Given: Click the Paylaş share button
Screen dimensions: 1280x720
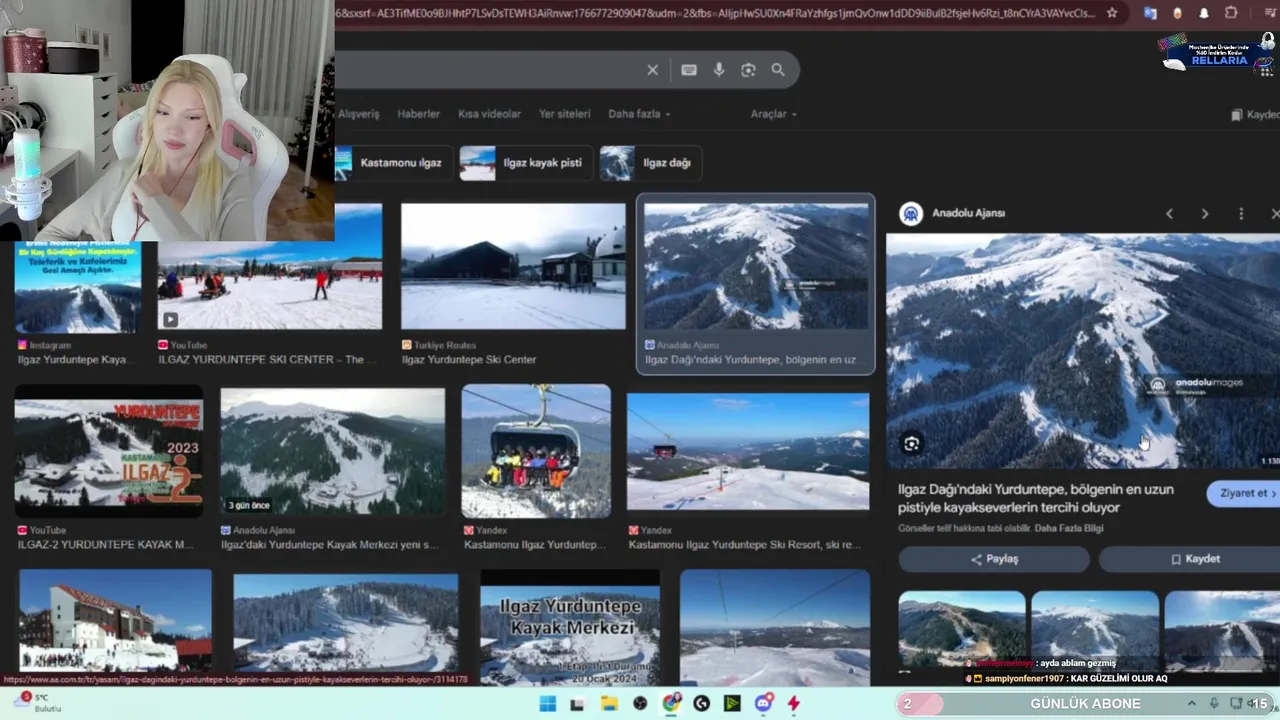Looking at the screenshot, I should (994, 559).
